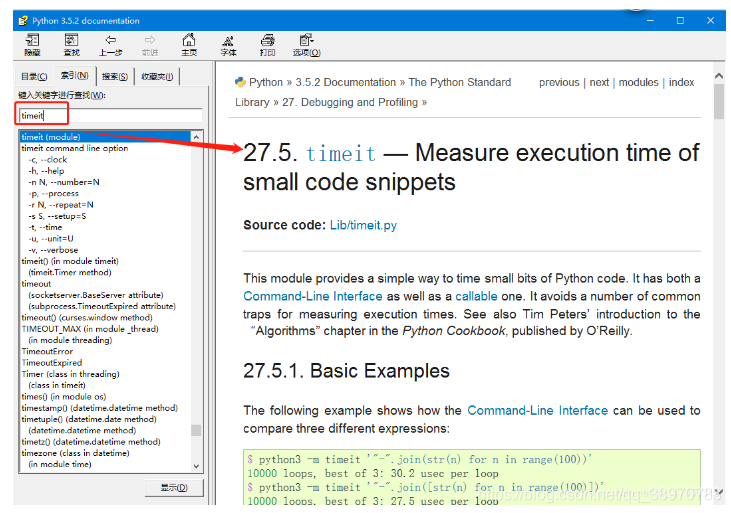731x513 pixels.
Task: Select 'timezone (class in datetime)' index entry
Action: pos(76,453)
